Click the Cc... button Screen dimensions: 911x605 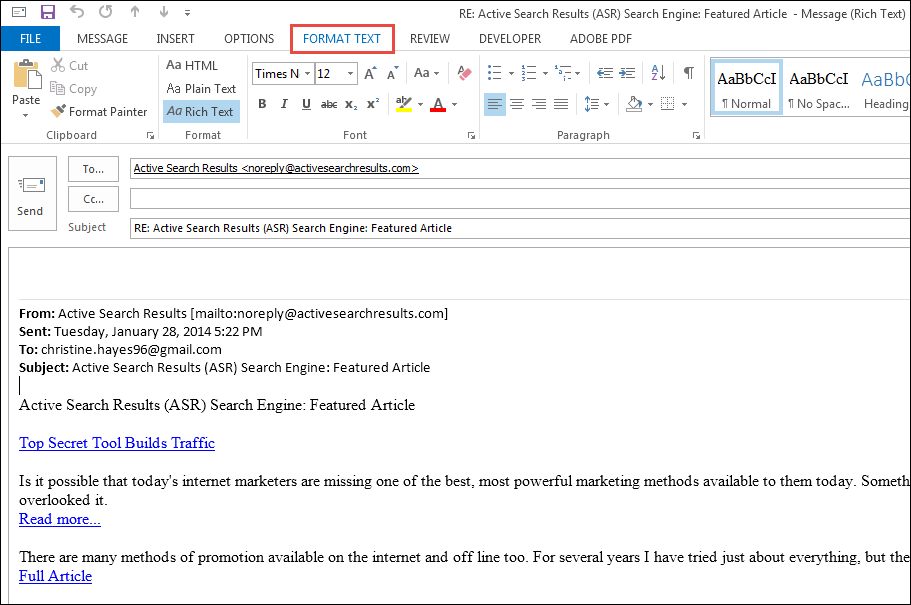[x=93, y=199]
